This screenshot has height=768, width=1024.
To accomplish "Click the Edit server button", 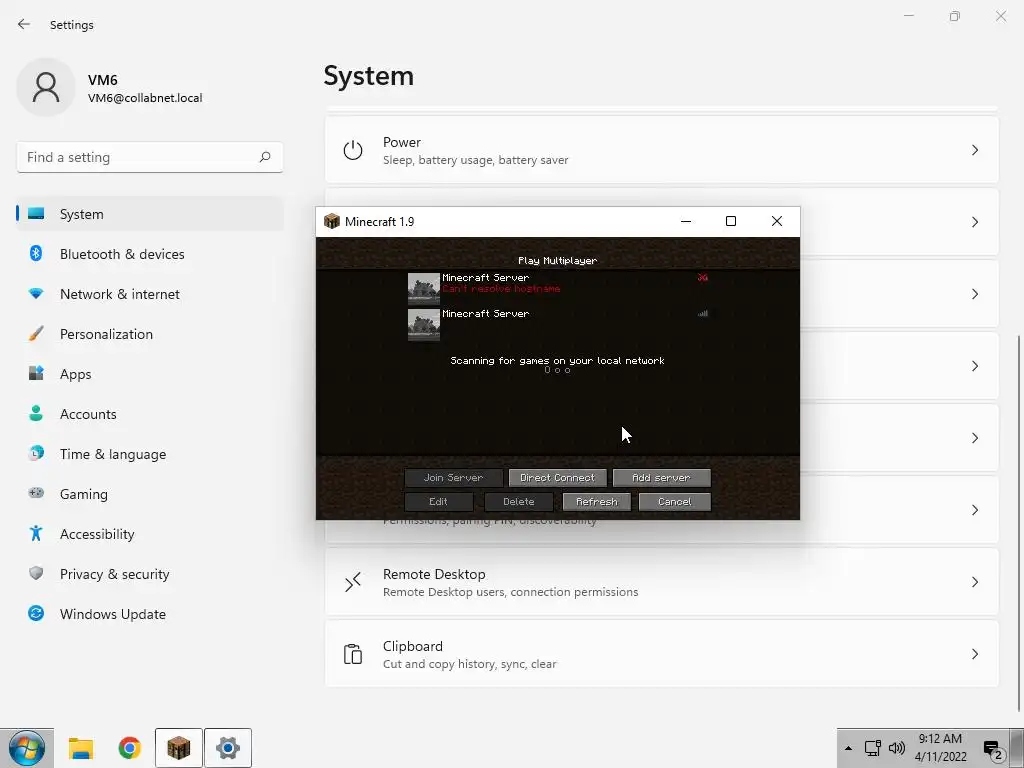I will 438,502.
